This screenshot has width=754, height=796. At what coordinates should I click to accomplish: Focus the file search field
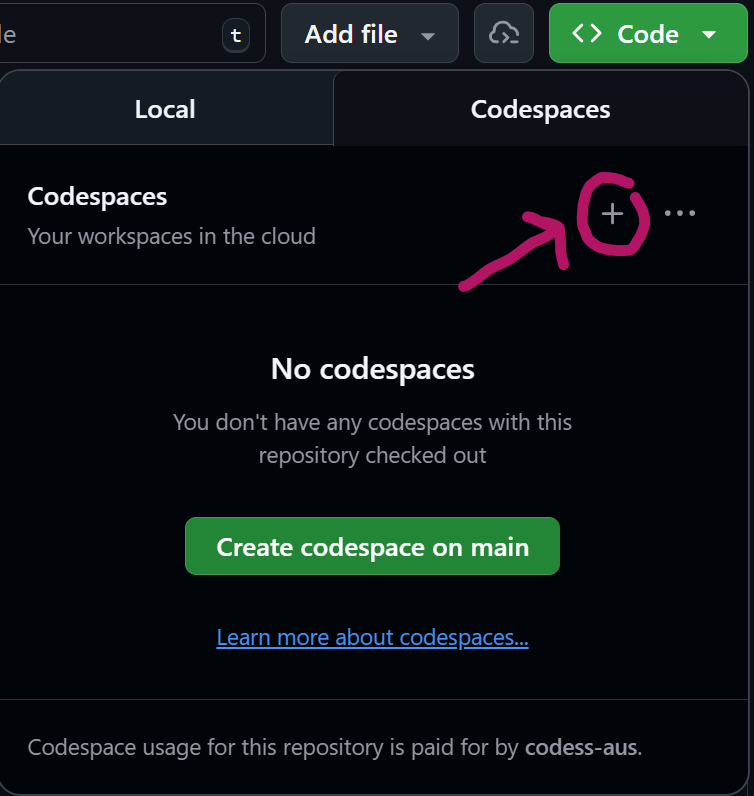click(132, 34)
